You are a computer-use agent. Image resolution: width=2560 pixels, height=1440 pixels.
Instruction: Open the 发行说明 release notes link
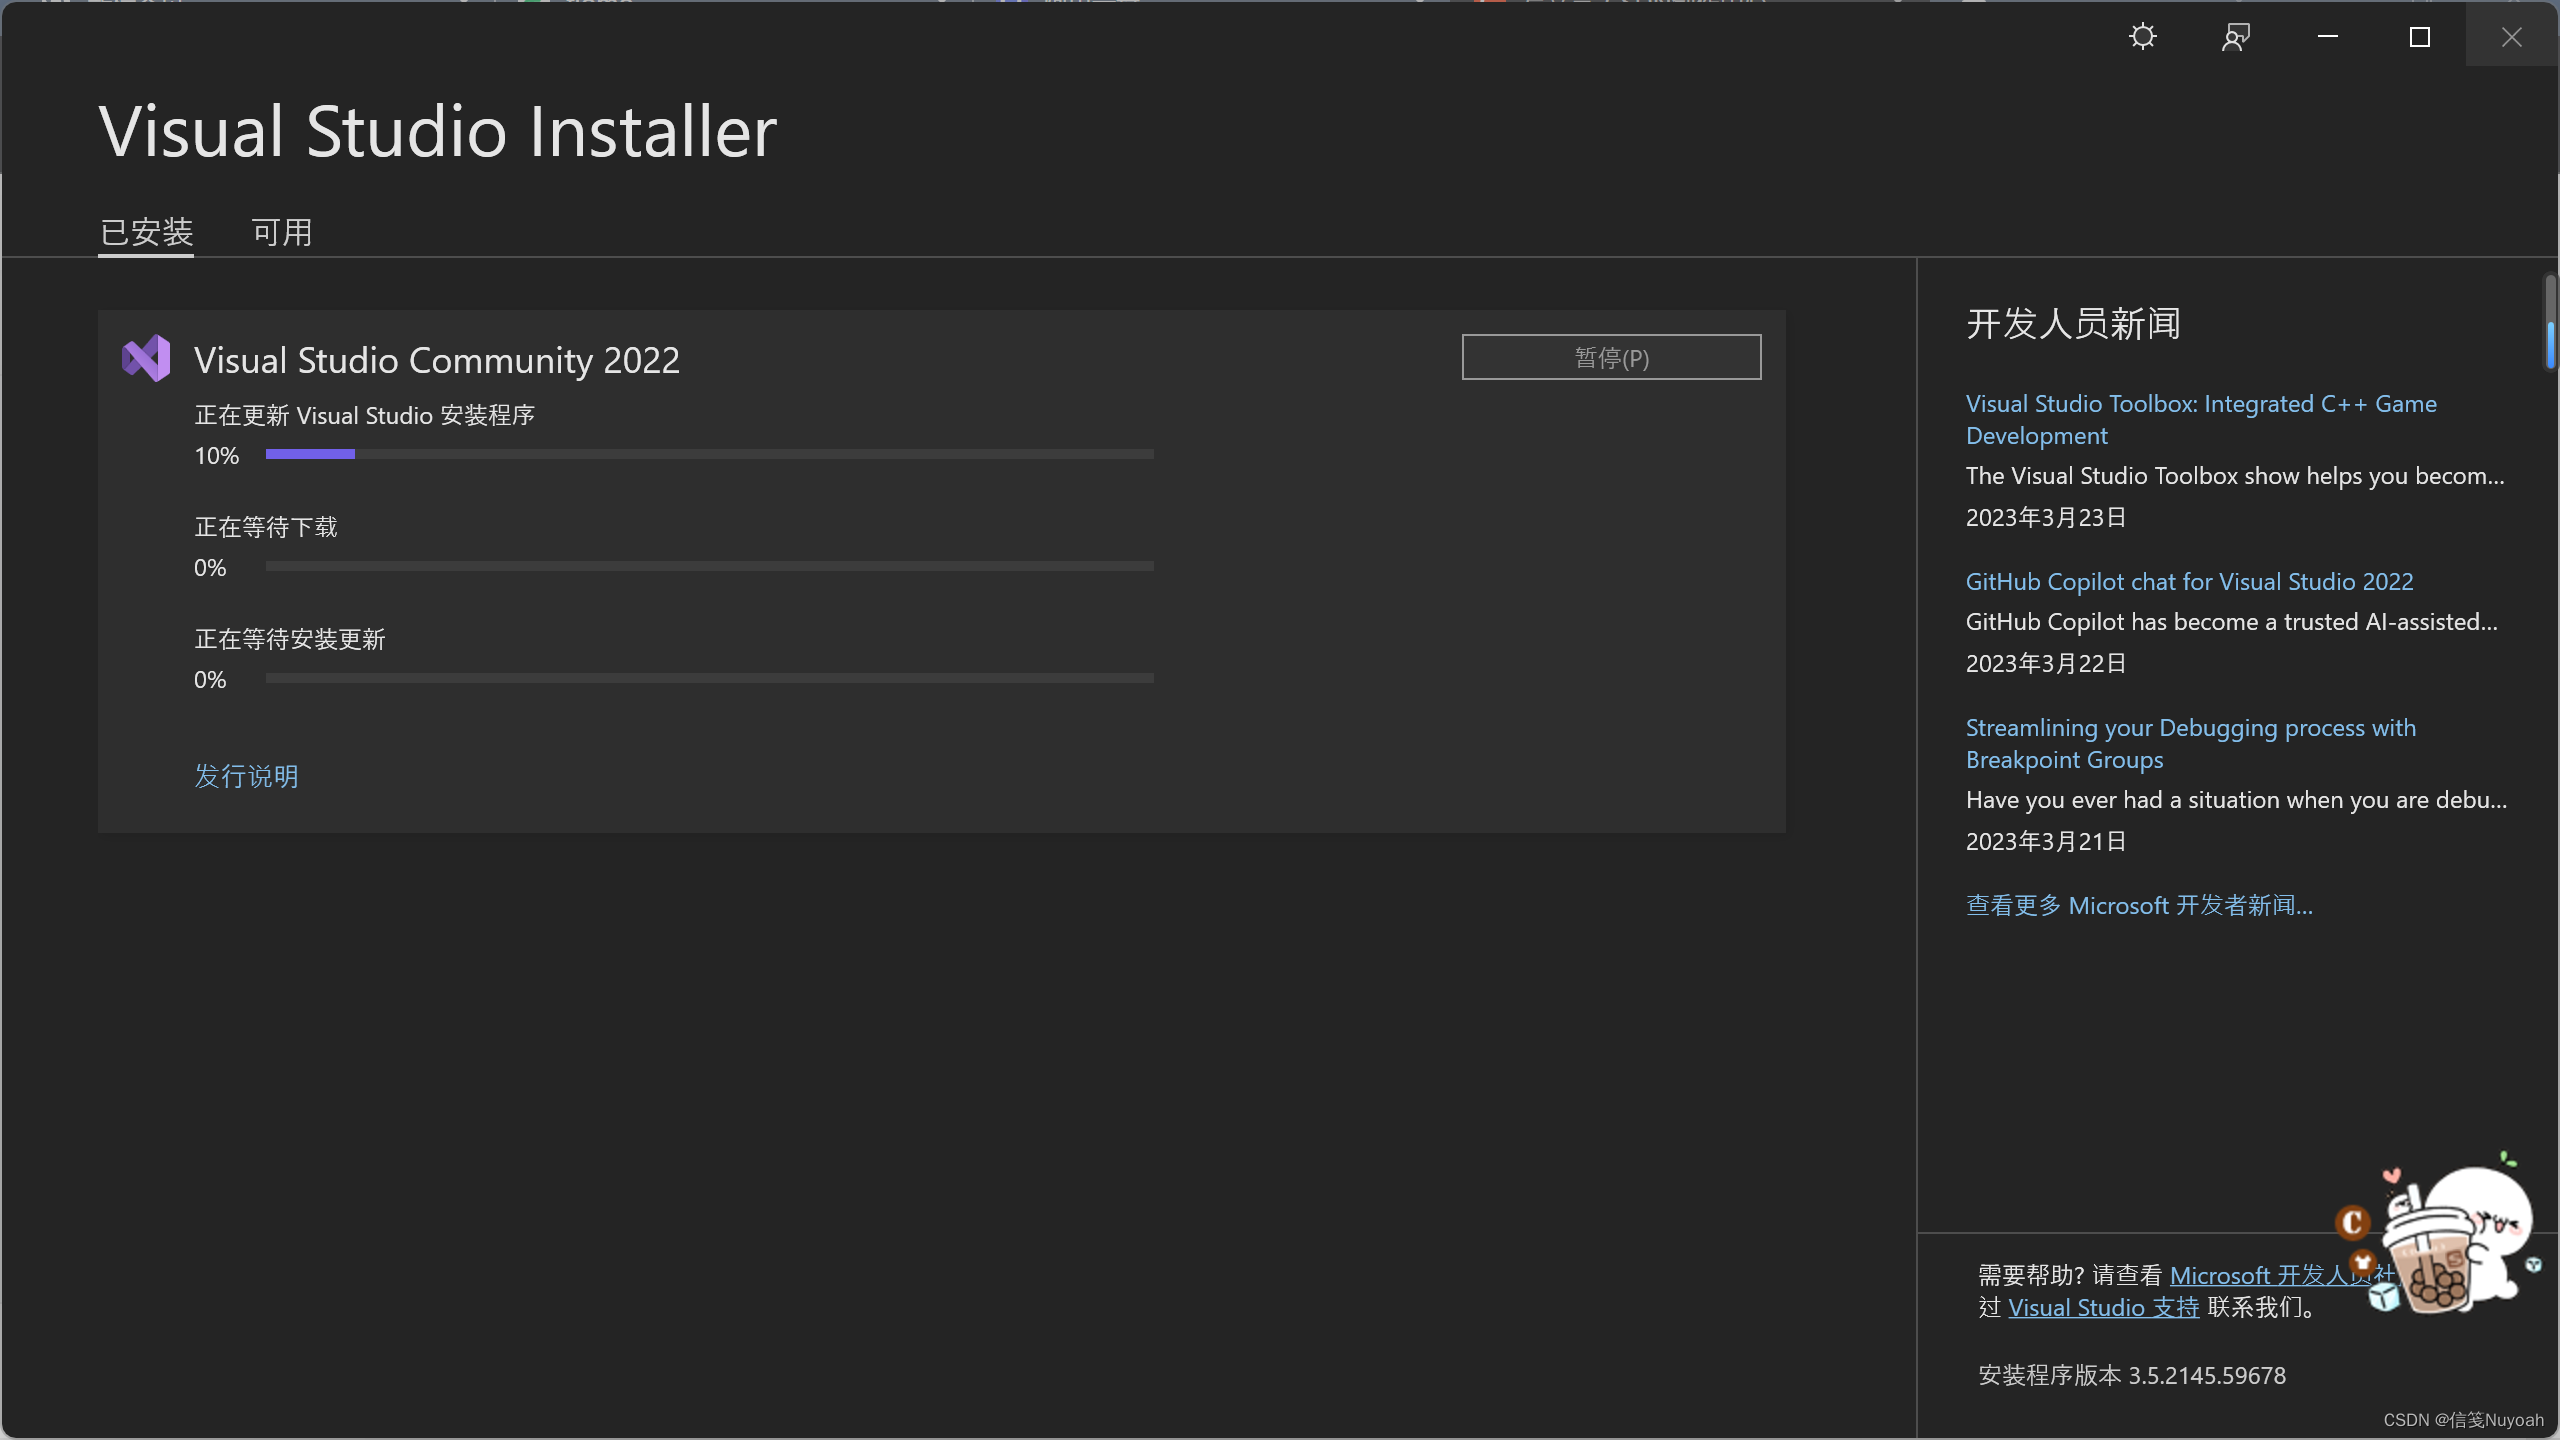[x=246, y=776]
